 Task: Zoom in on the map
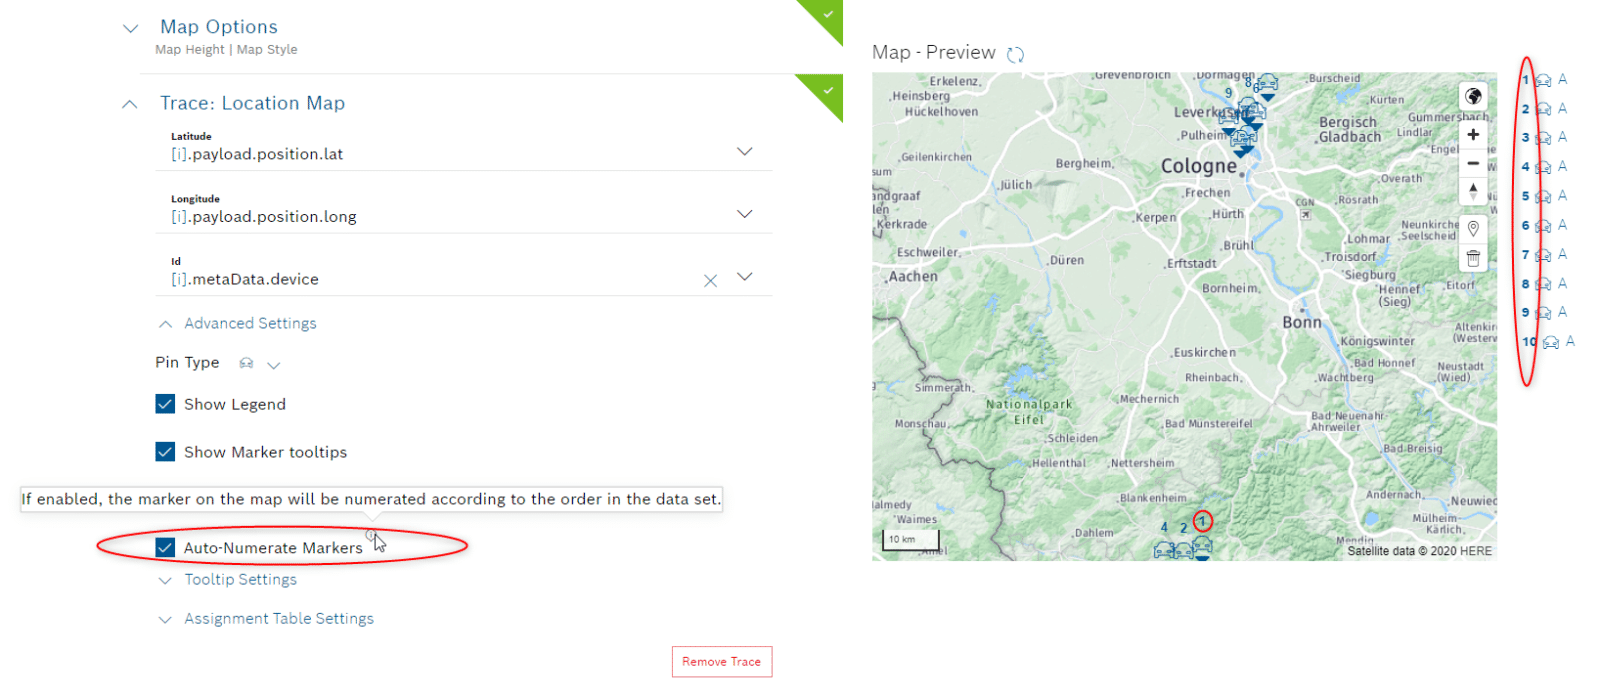(1472, 135)
